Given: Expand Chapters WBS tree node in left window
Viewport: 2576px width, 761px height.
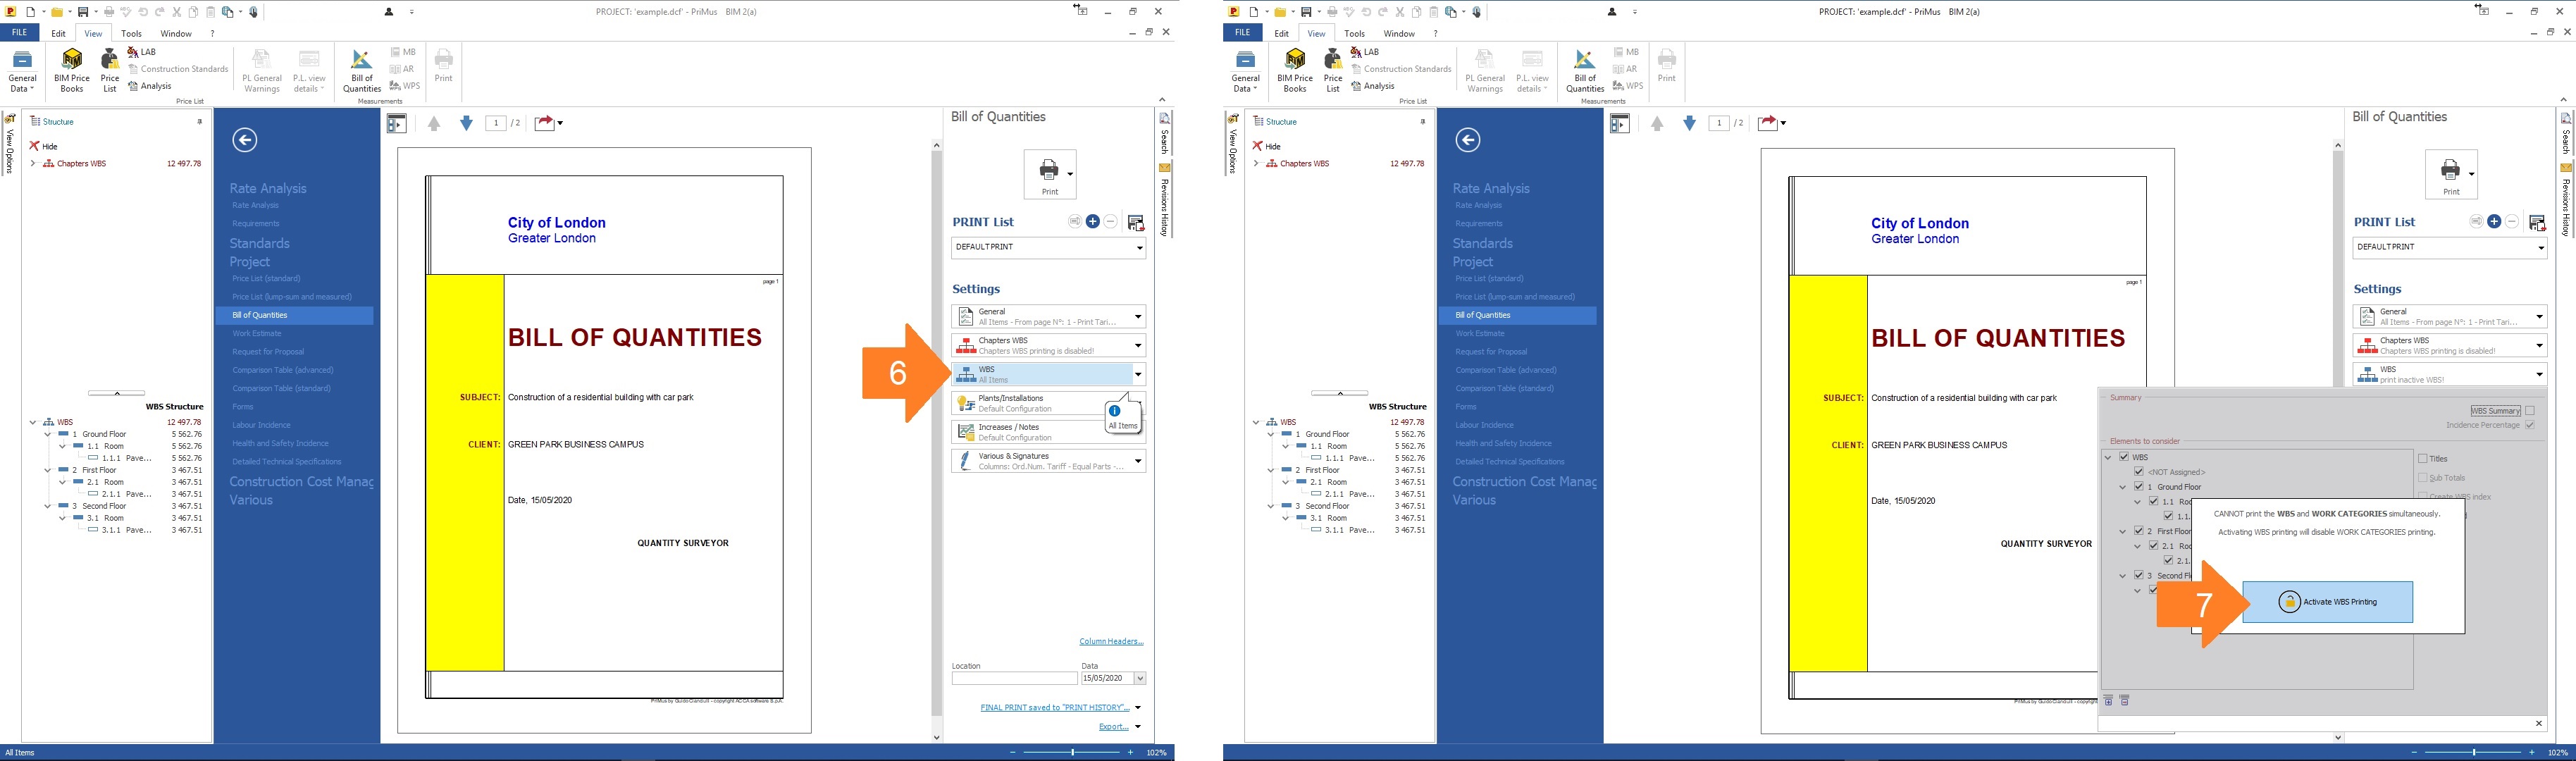Looking at the screenshot, I should point(33,163).
